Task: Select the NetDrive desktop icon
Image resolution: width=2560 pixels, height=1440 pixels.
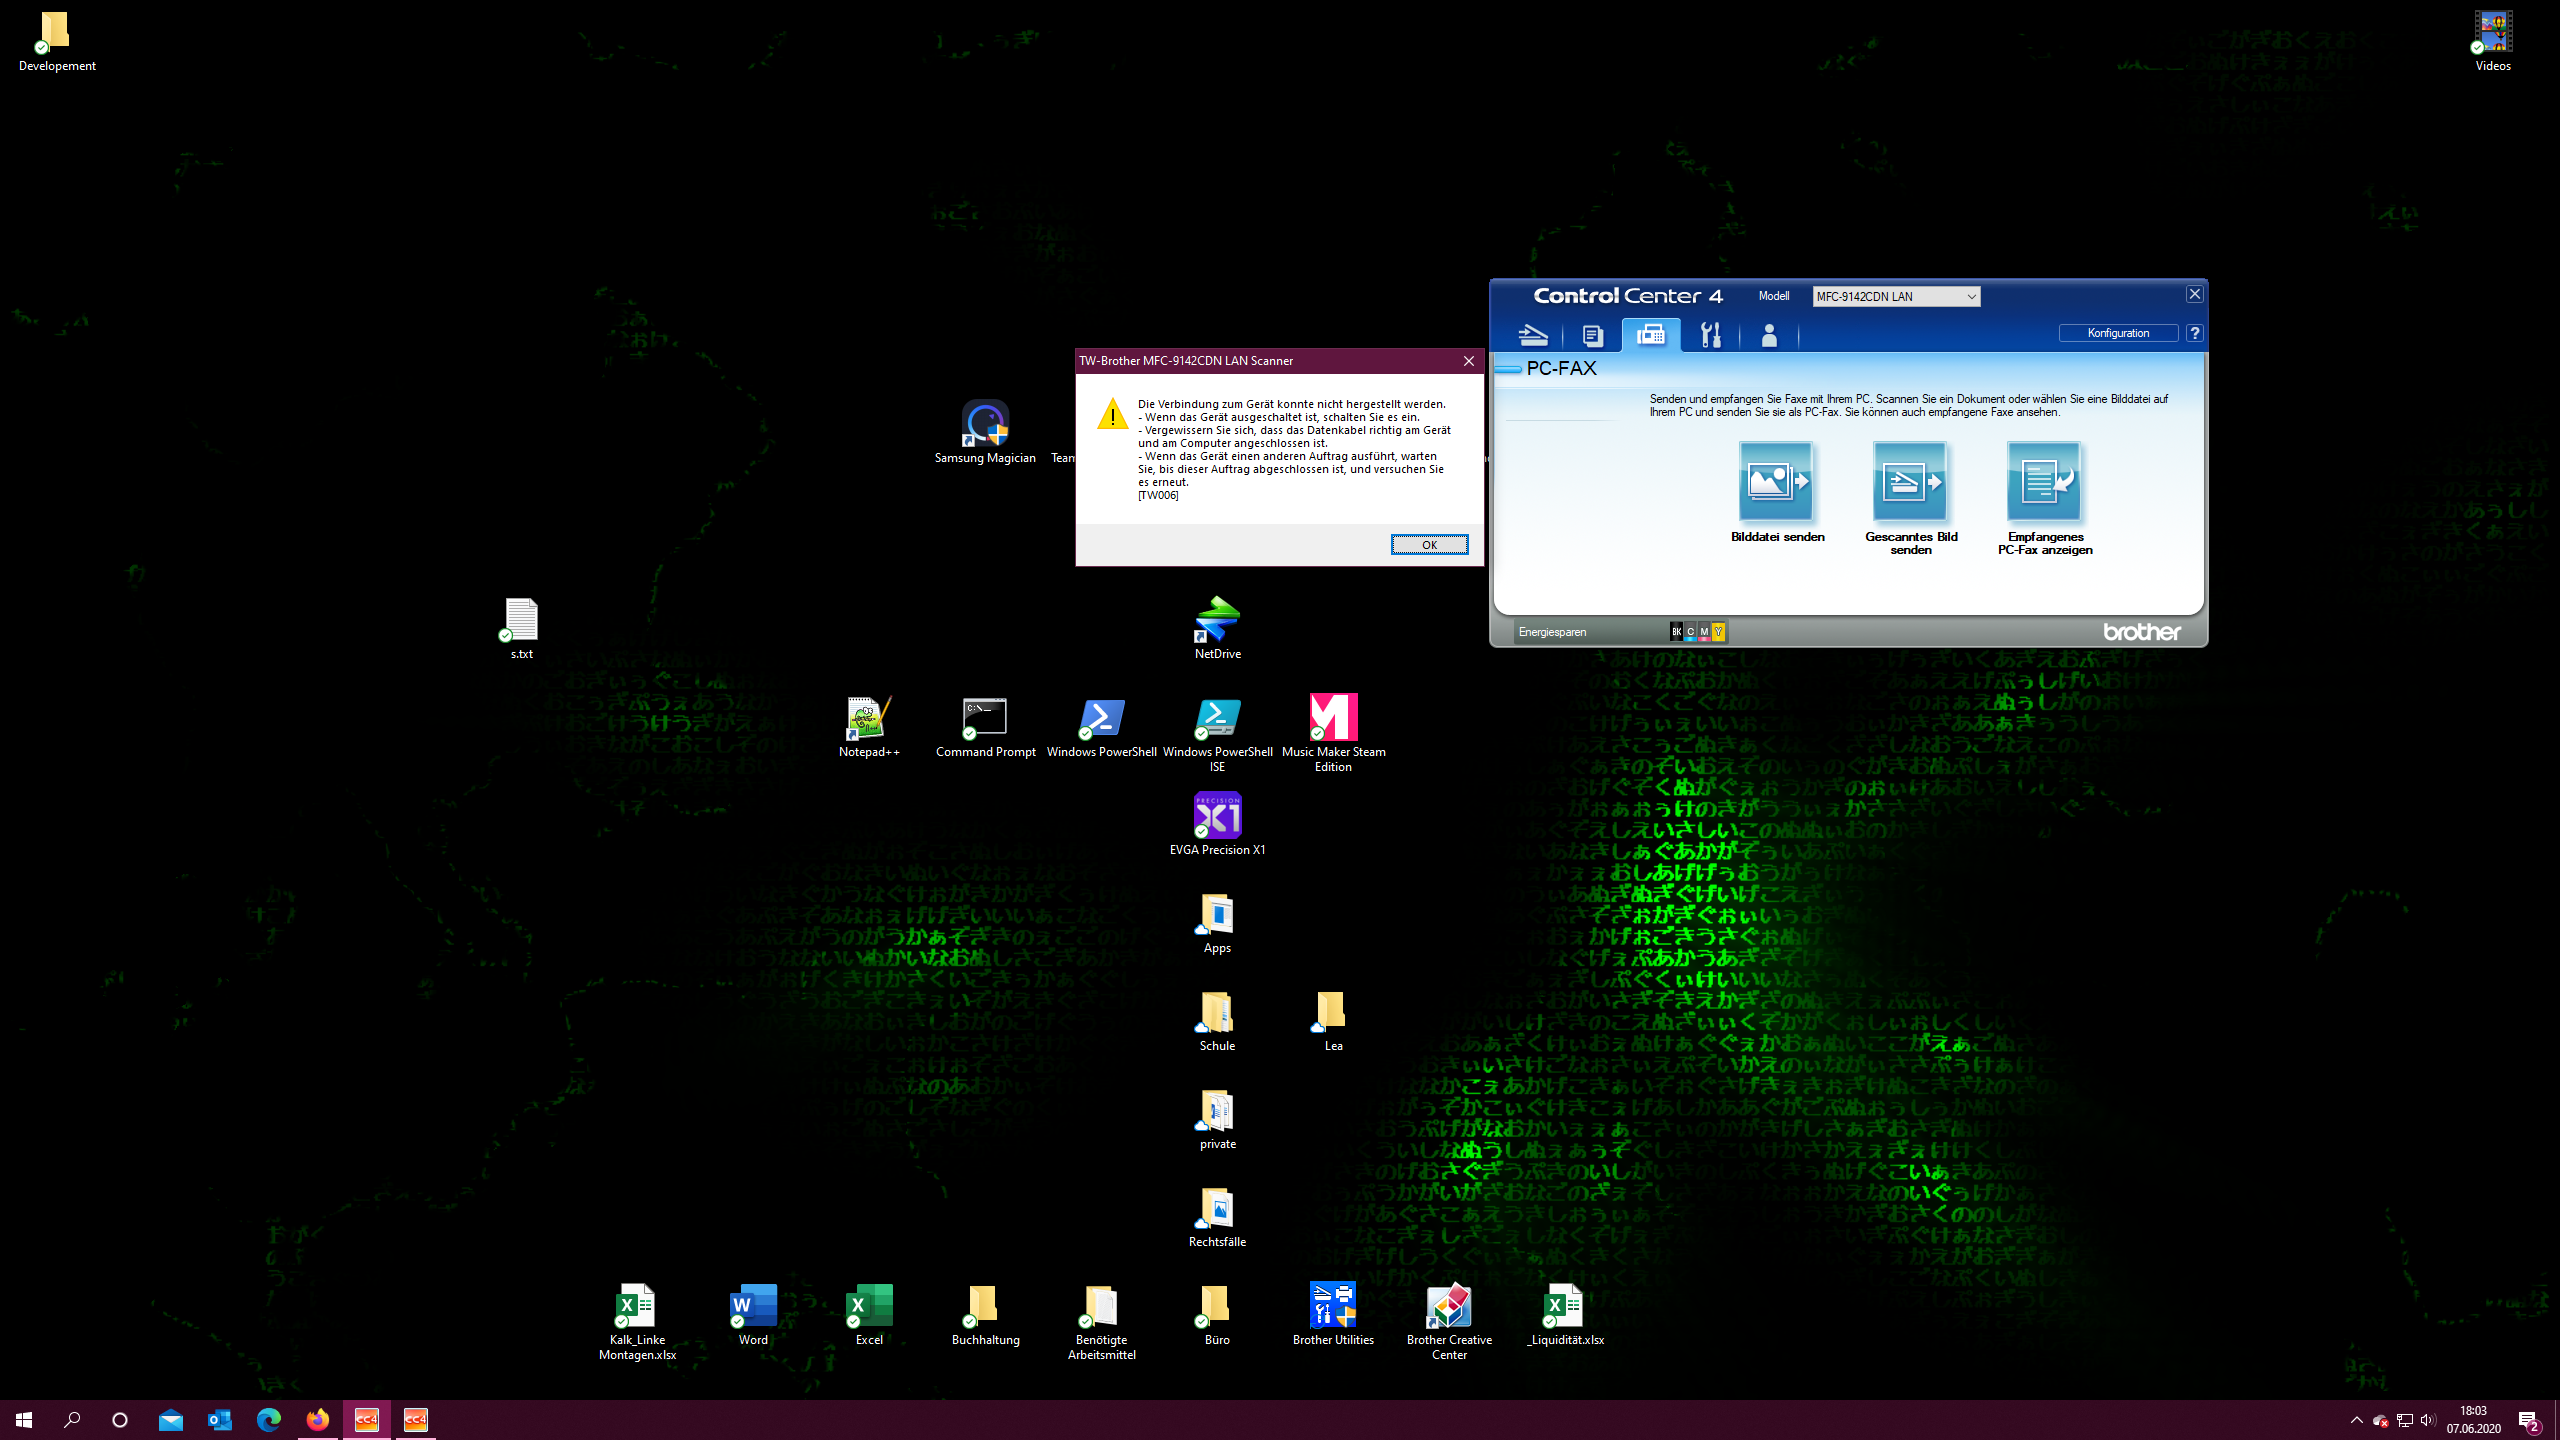Action: pyautogui.click(x=1217, y=620)
